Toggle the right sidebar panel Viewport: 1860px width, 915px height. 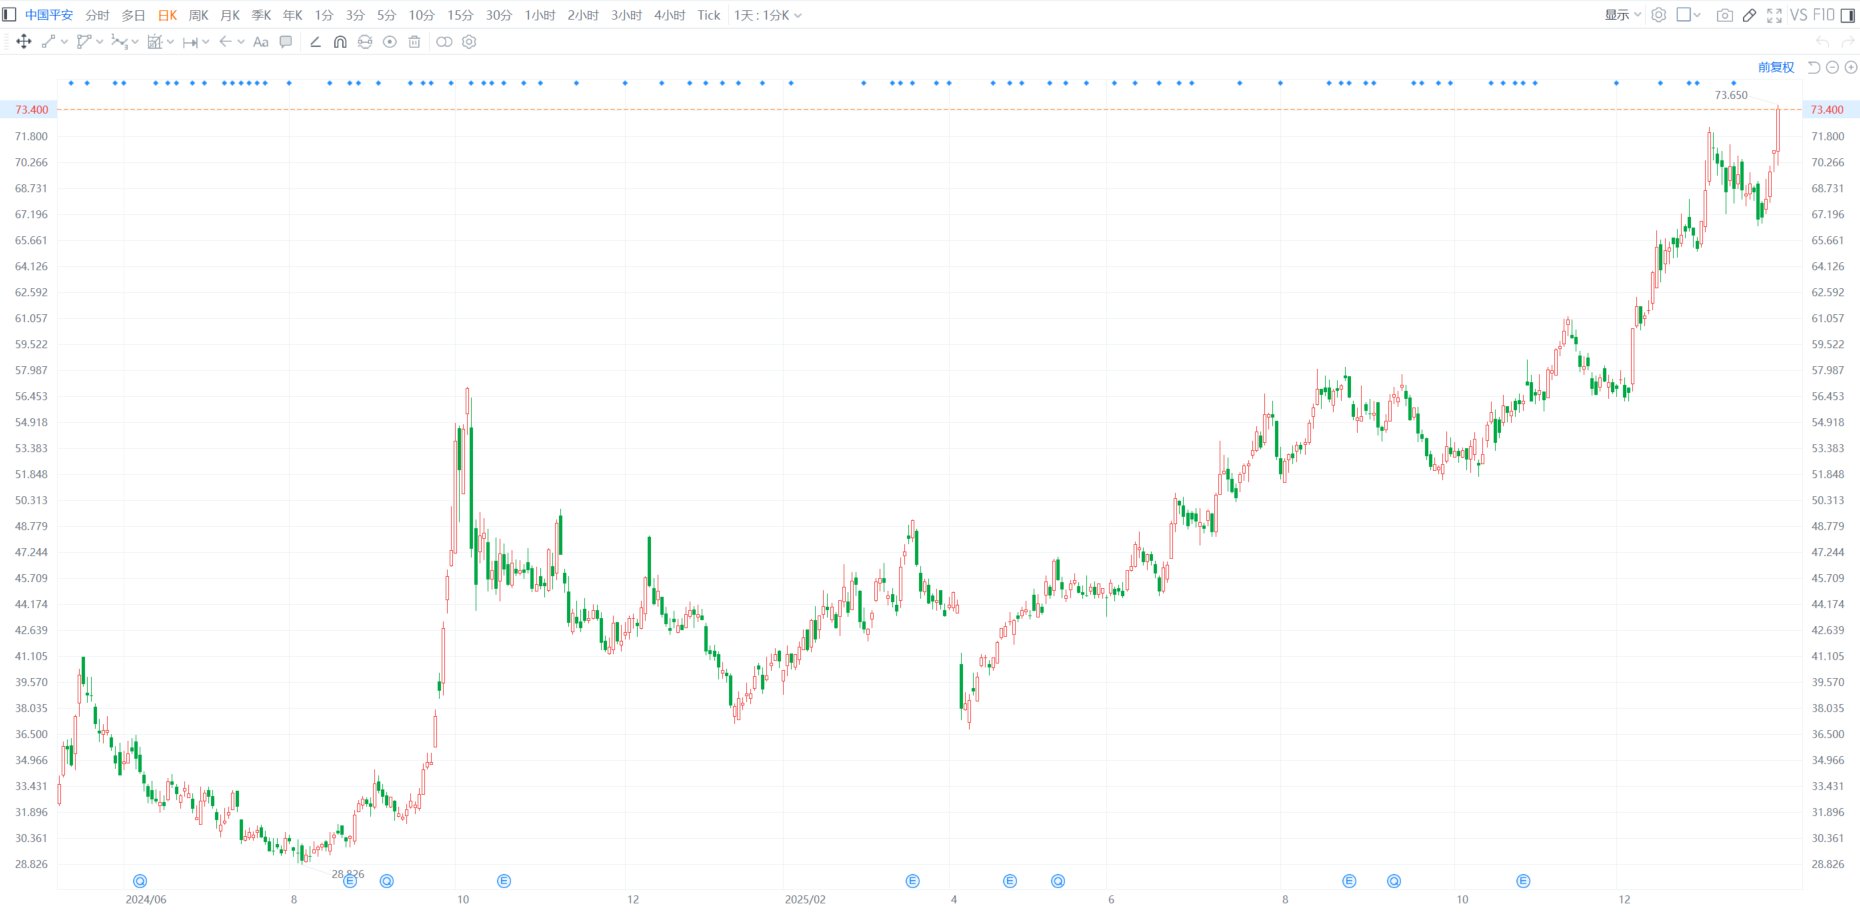click(1848, 15)
